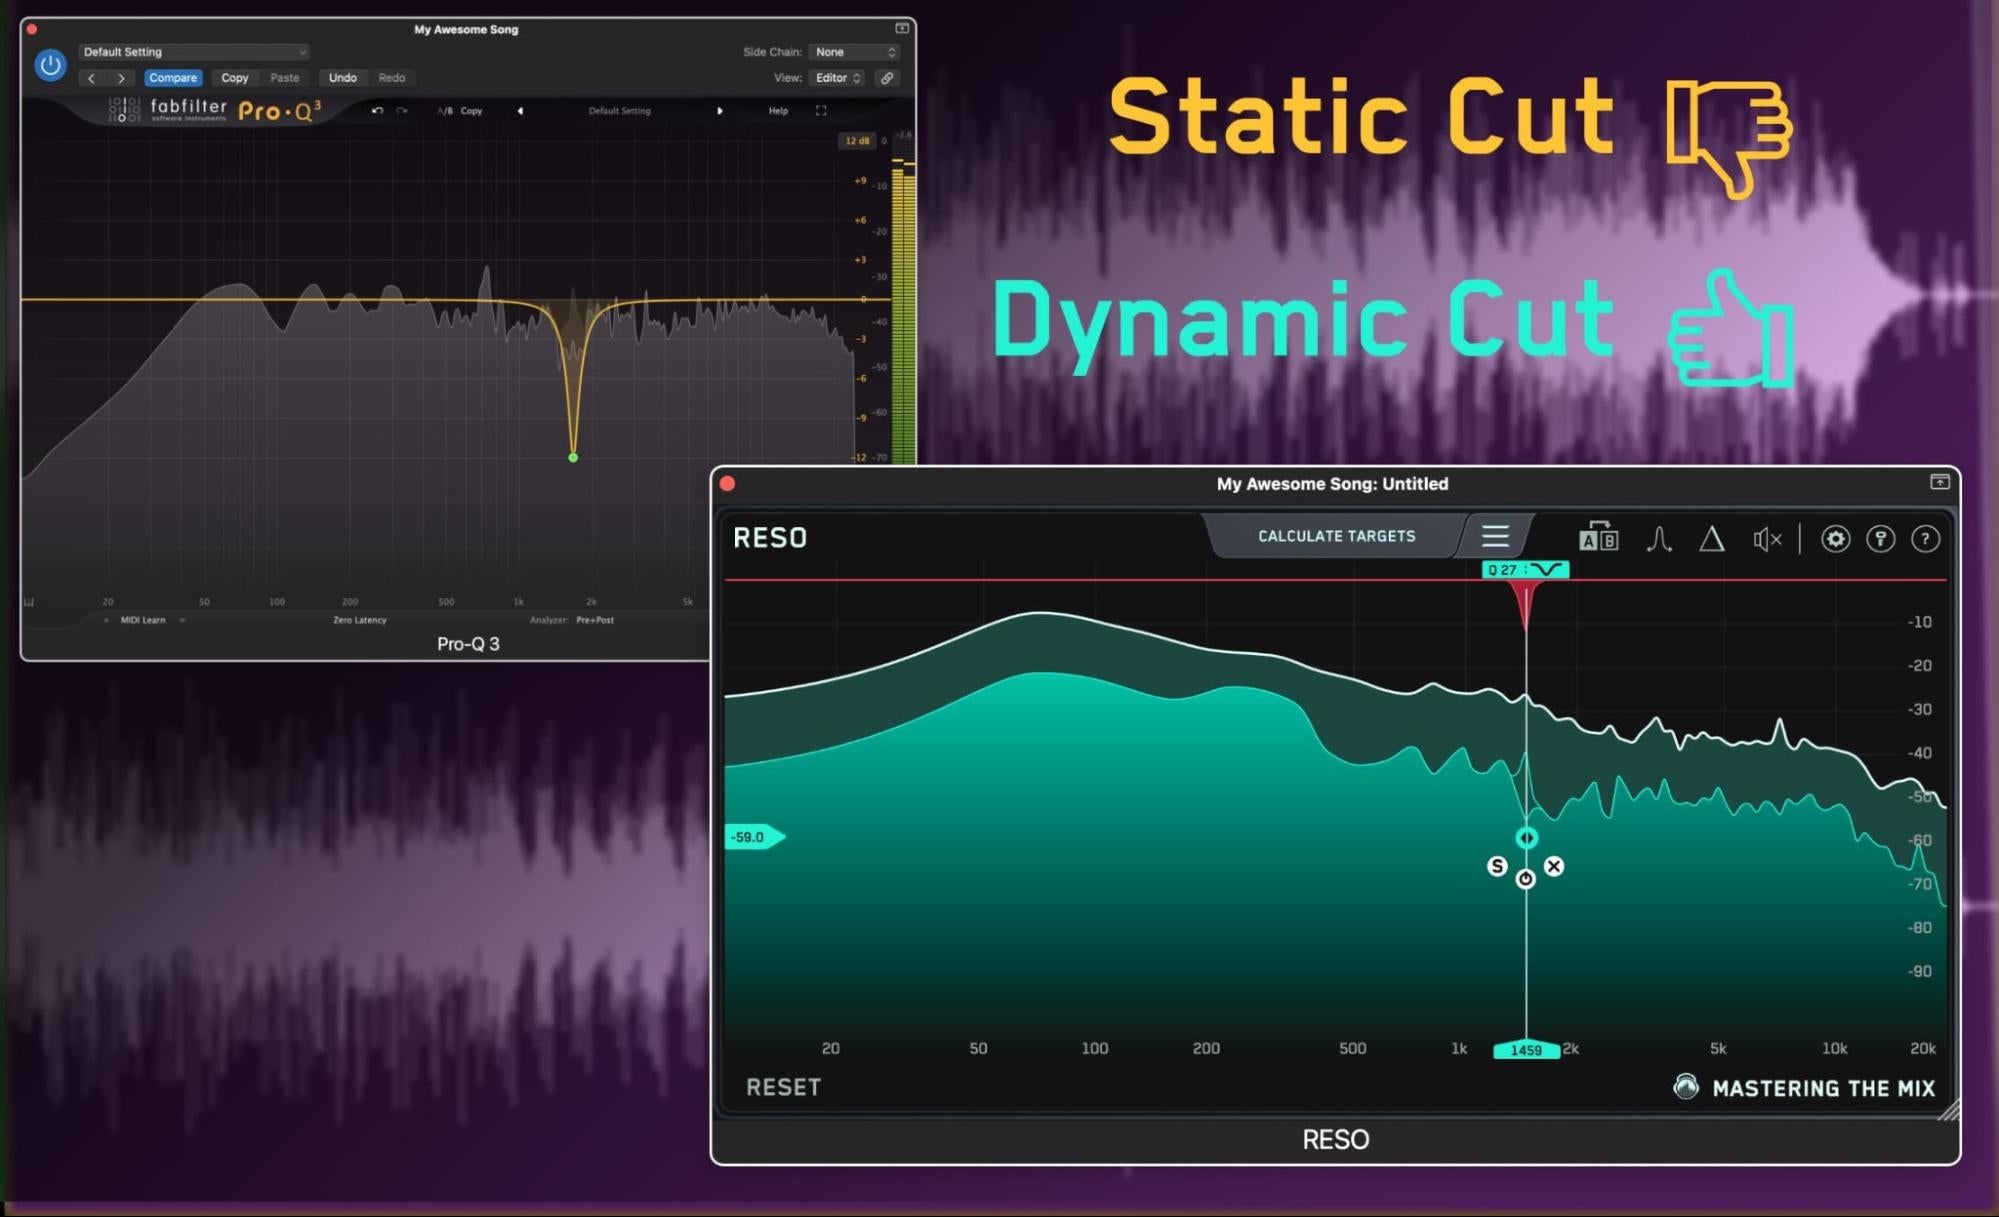Open RESO help question mark icon
This screenshot has width=1999, height=1217.
coord(1925,539)
